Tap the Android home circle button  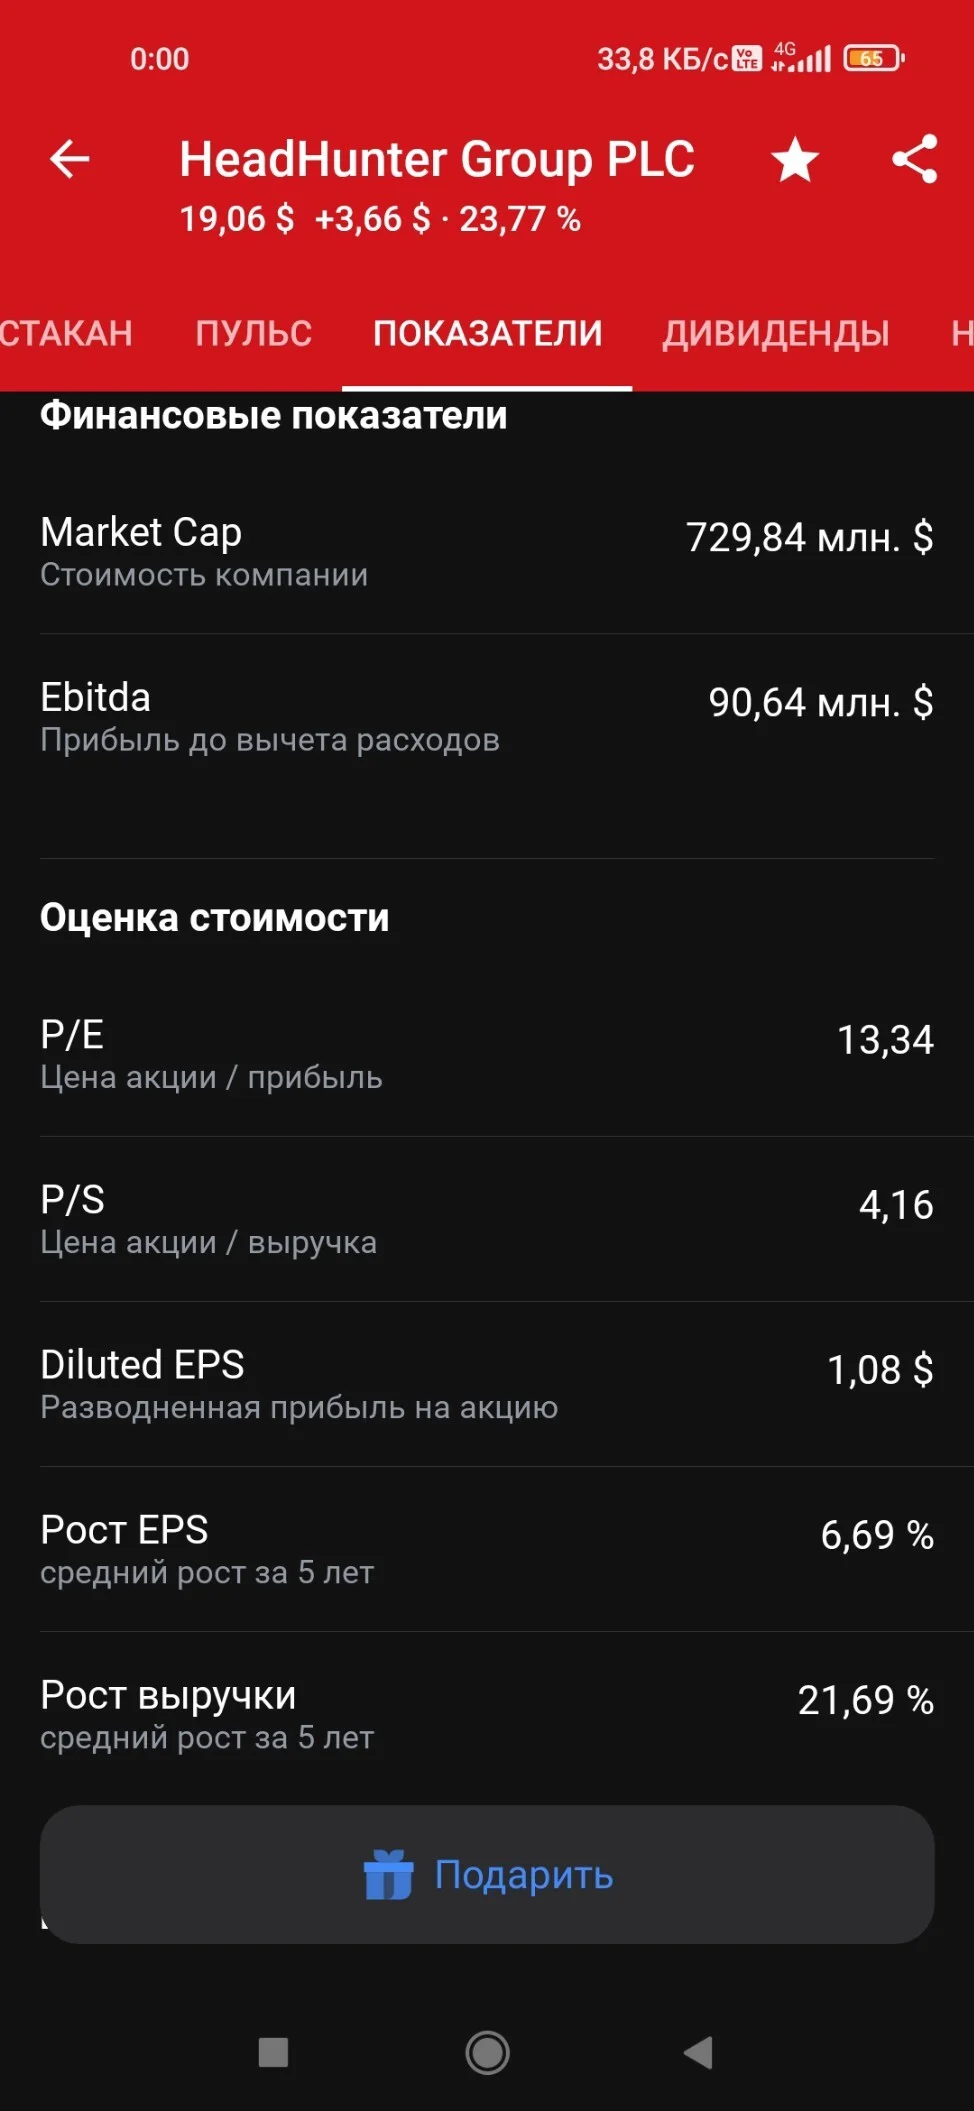tap(487, 2053)
